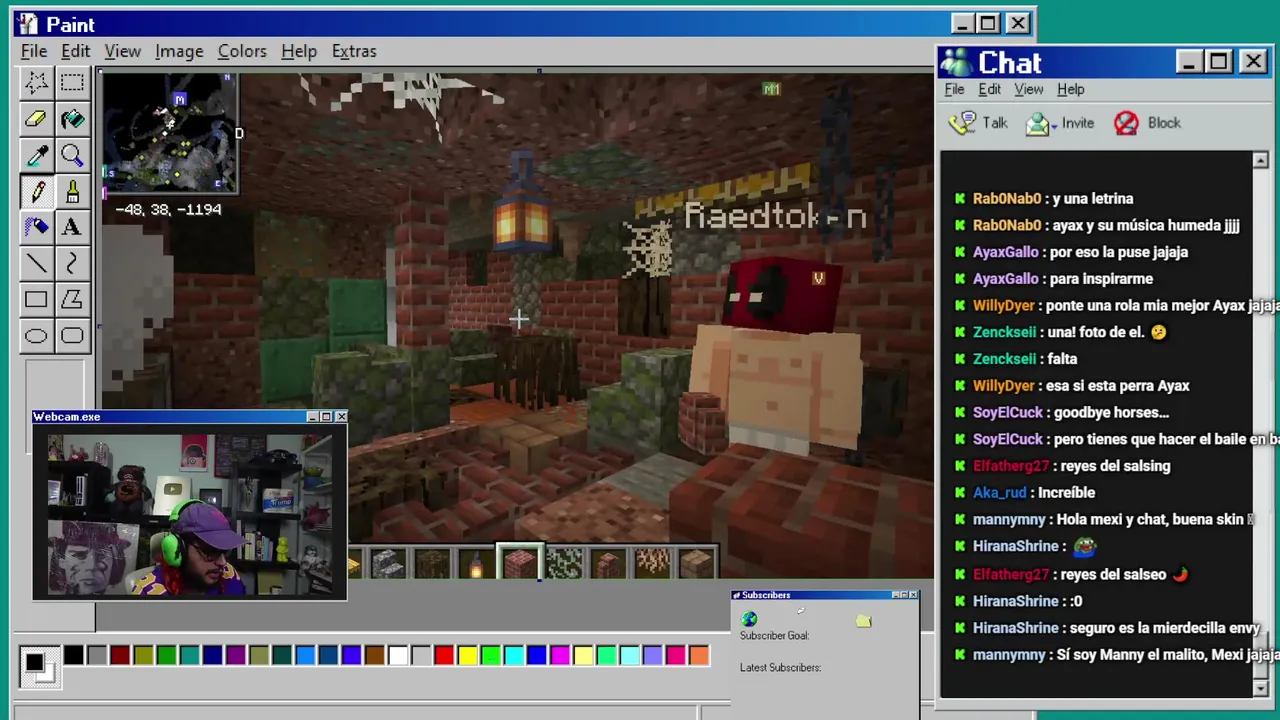Viewport: 1280px width, 720px height.
Task: Select the brick block in the hotbar
Action: click(x=519, y=563)
